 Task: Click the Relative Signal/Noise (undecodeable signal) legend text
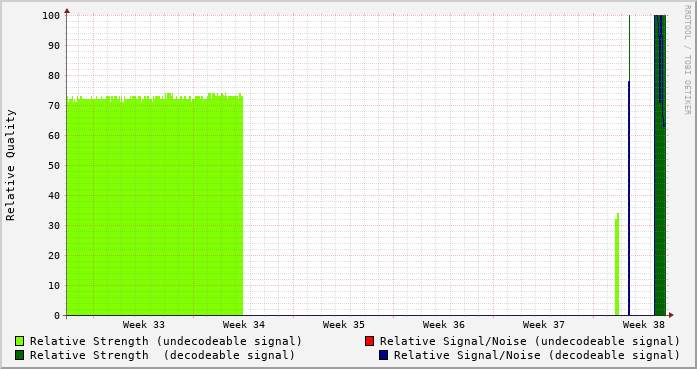point(530,341)
